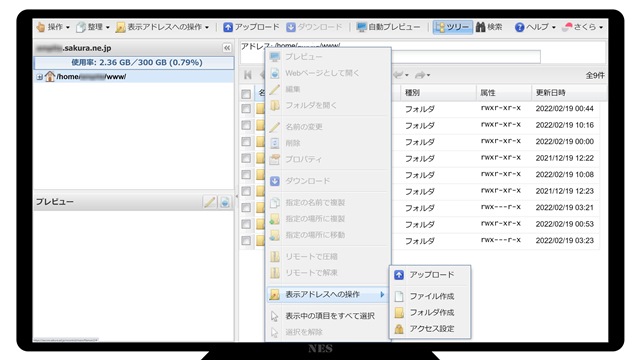Click フォルダ作成 folder icon in submenu
This screenshot has height=360, width=640.
point(399,313)
